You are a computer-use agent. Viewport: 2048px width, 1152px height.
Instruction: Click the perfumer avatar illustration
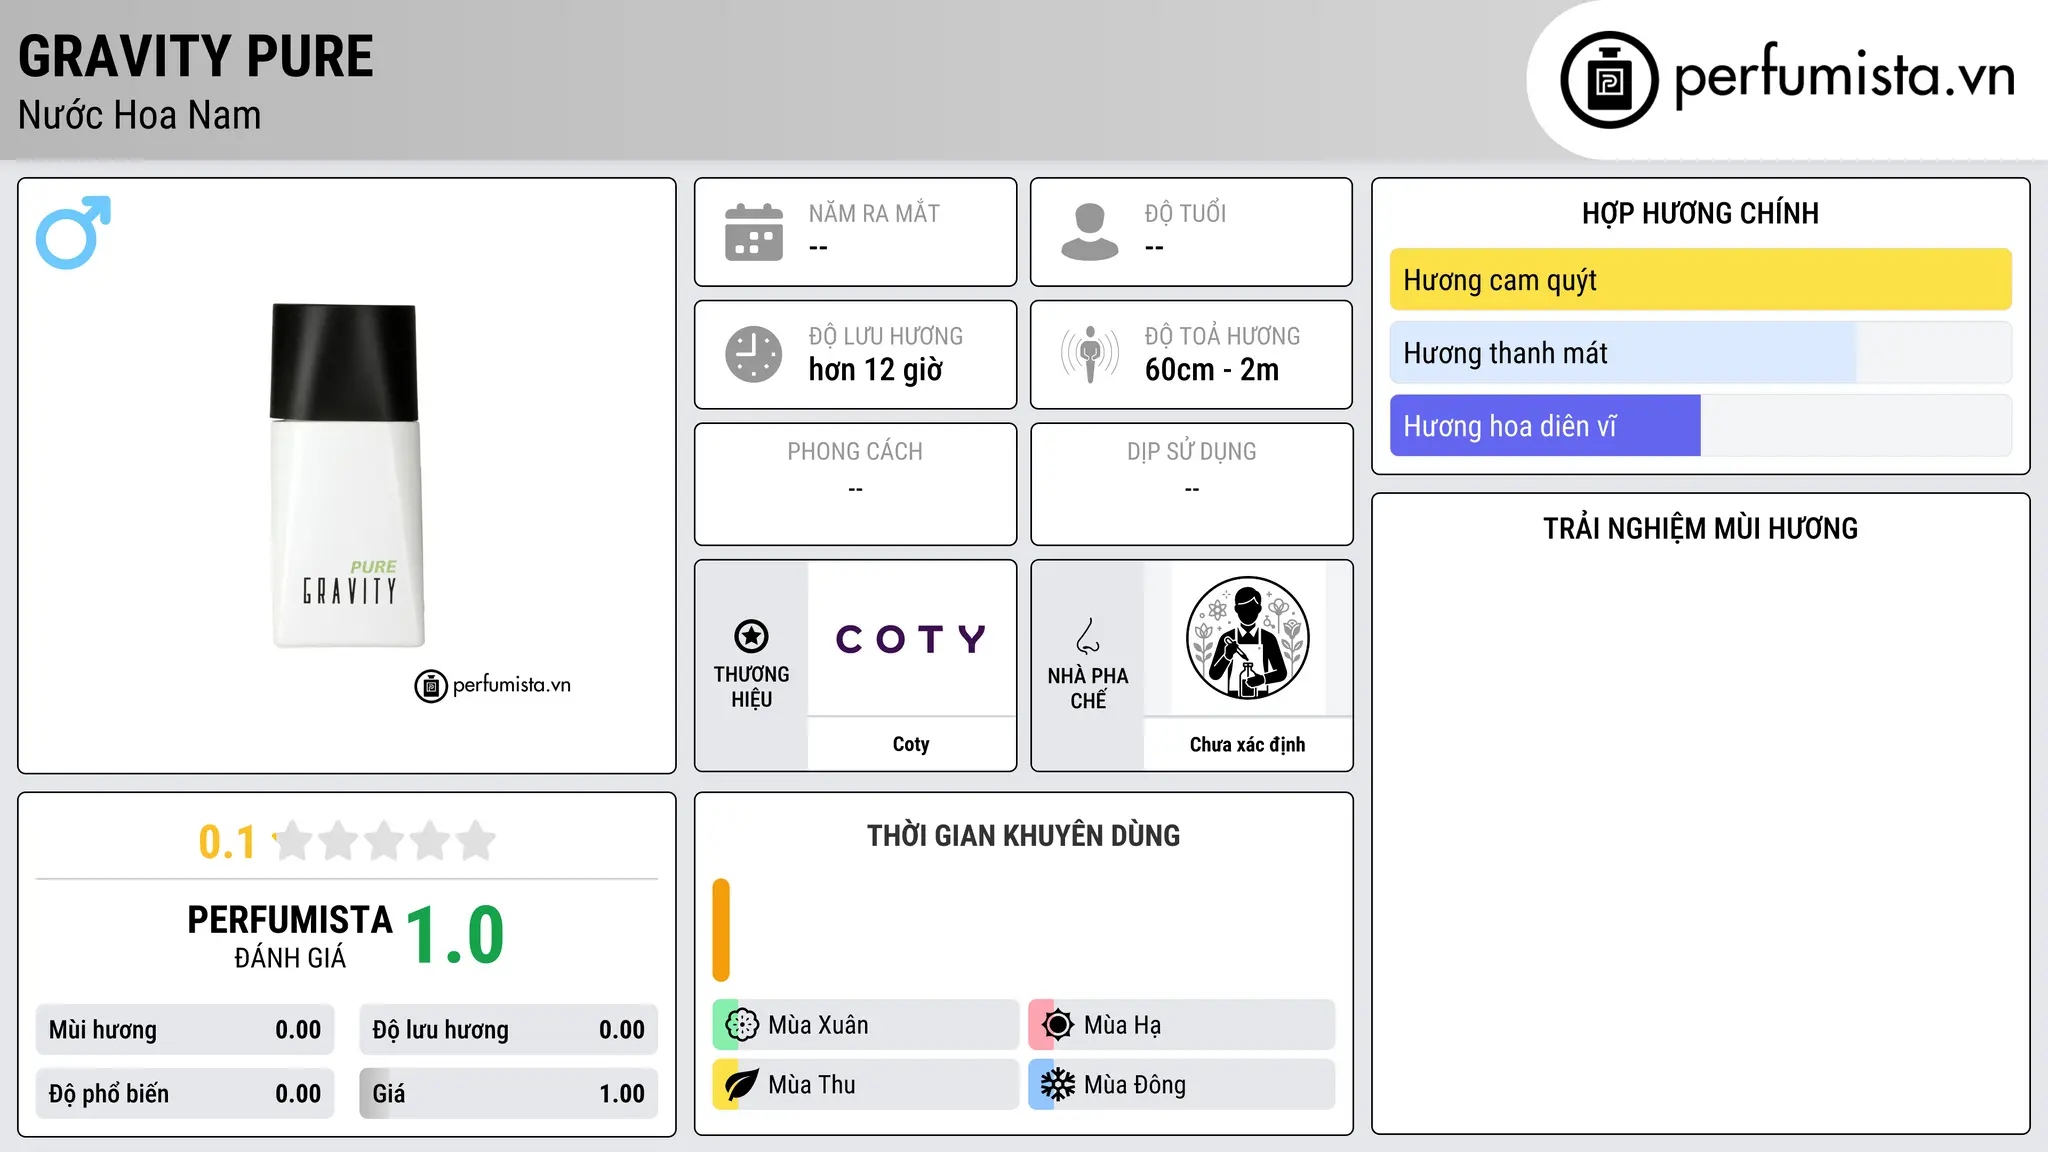coord(1247,638)
